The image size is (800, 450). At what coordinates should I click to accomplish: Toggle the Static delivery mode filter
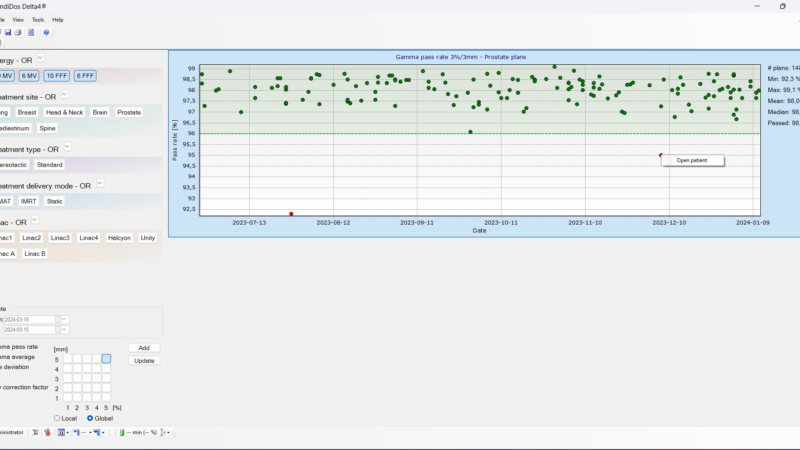pyautogui.click(x=55, y=201)
